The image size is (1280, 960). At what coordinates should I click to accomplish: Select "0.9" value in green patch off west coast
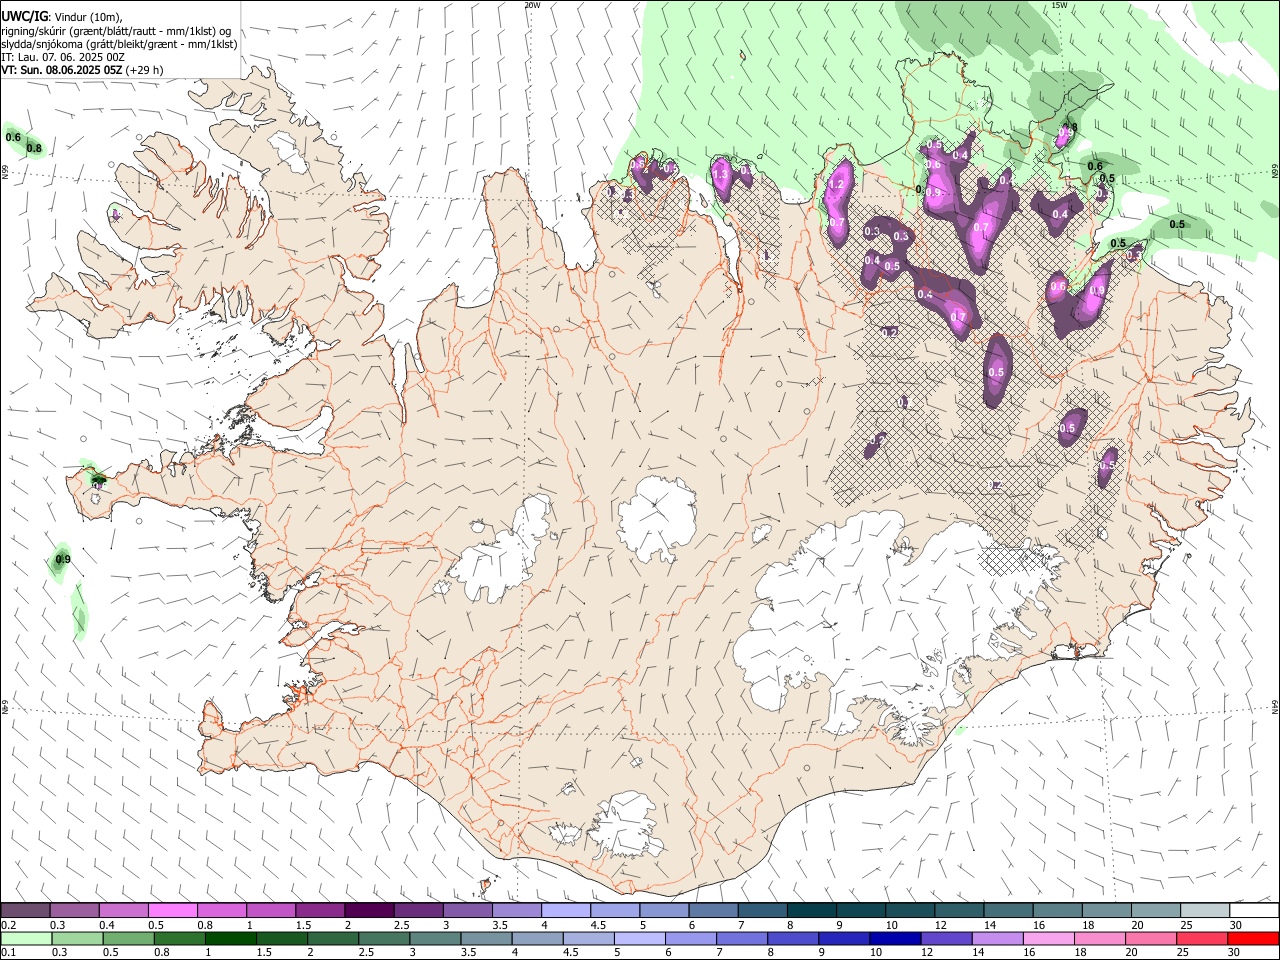click(x=62, y=560)
